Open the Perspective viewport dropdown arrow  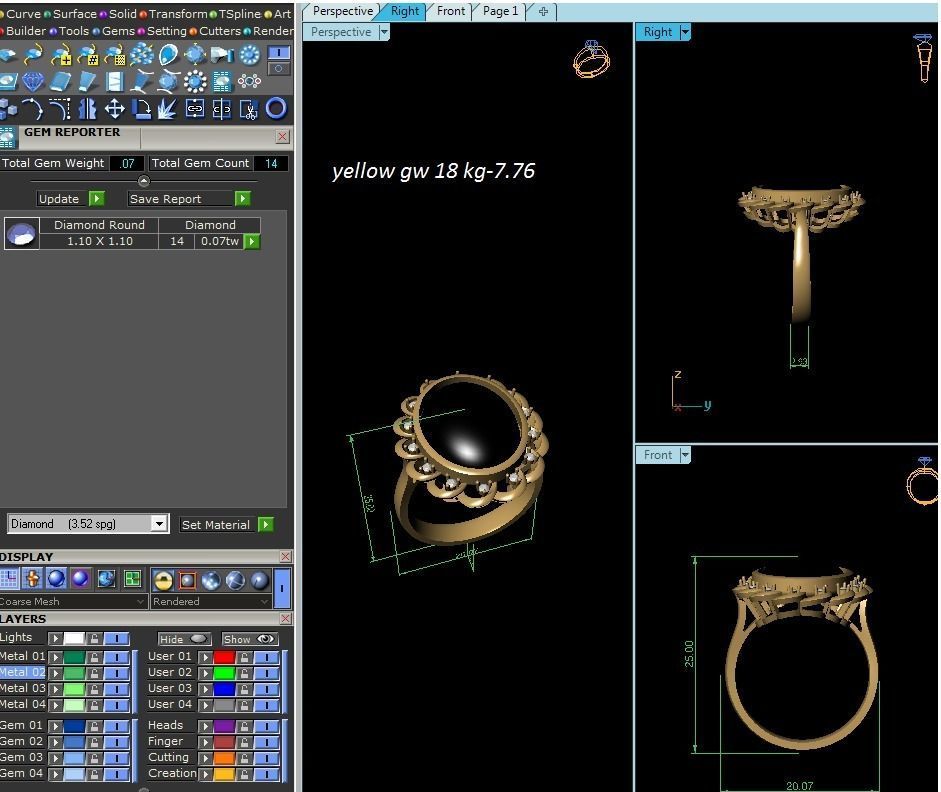point(384,32)
